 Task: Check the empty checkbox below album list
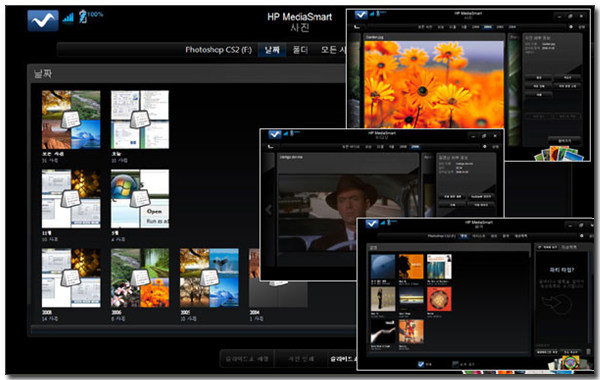point(455,364)
